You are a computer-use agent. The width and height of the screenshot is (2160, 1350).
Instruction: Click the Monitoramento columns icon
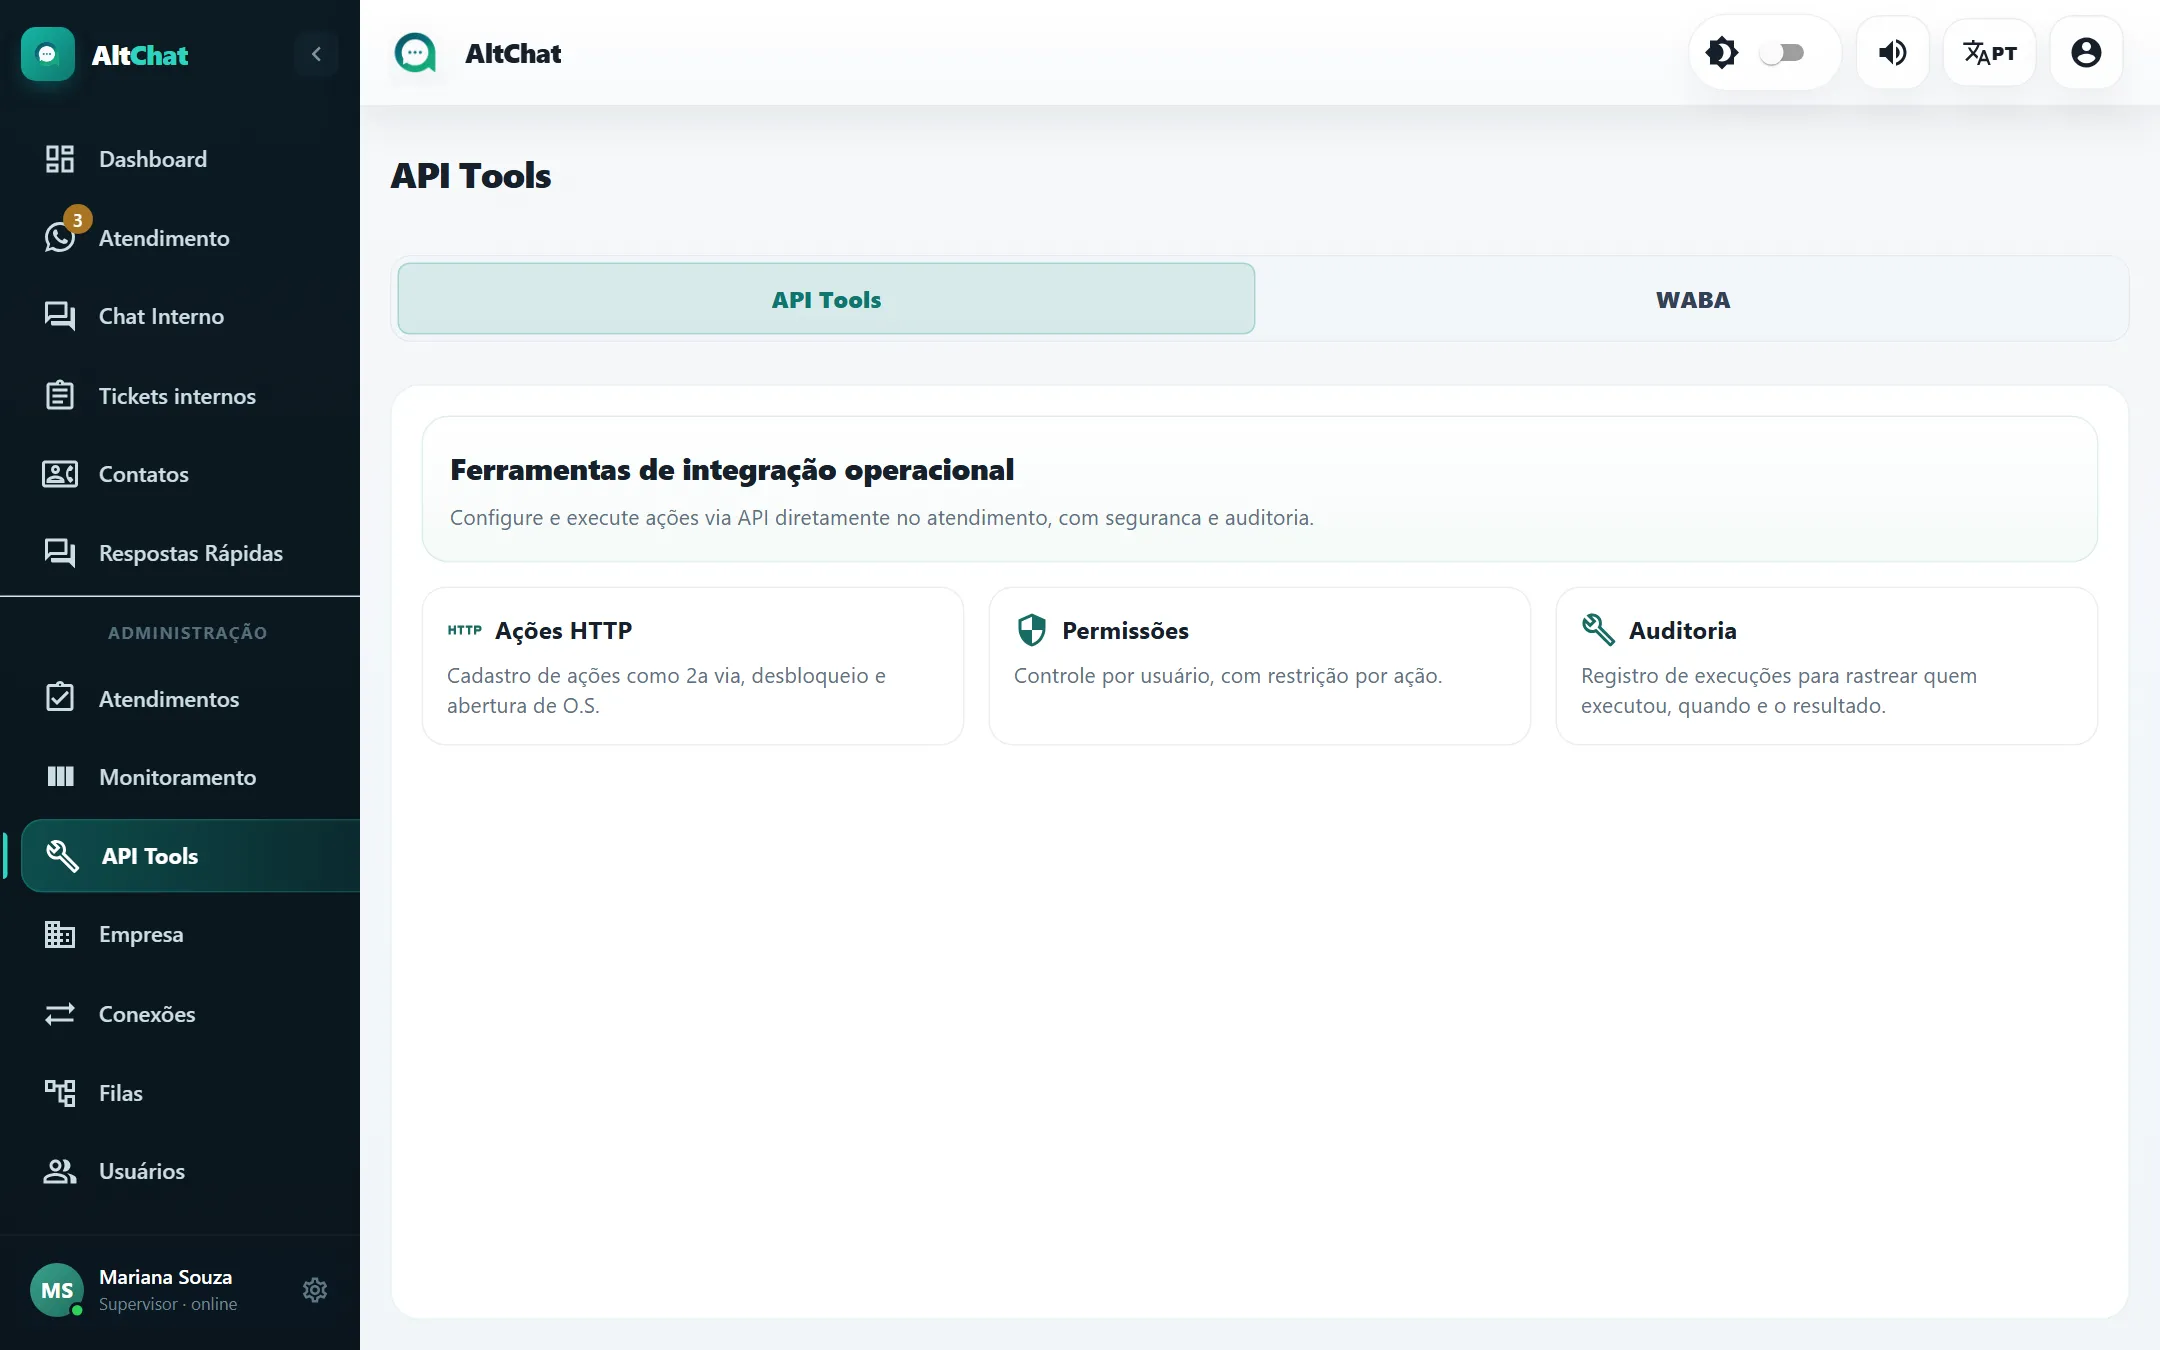60,776
